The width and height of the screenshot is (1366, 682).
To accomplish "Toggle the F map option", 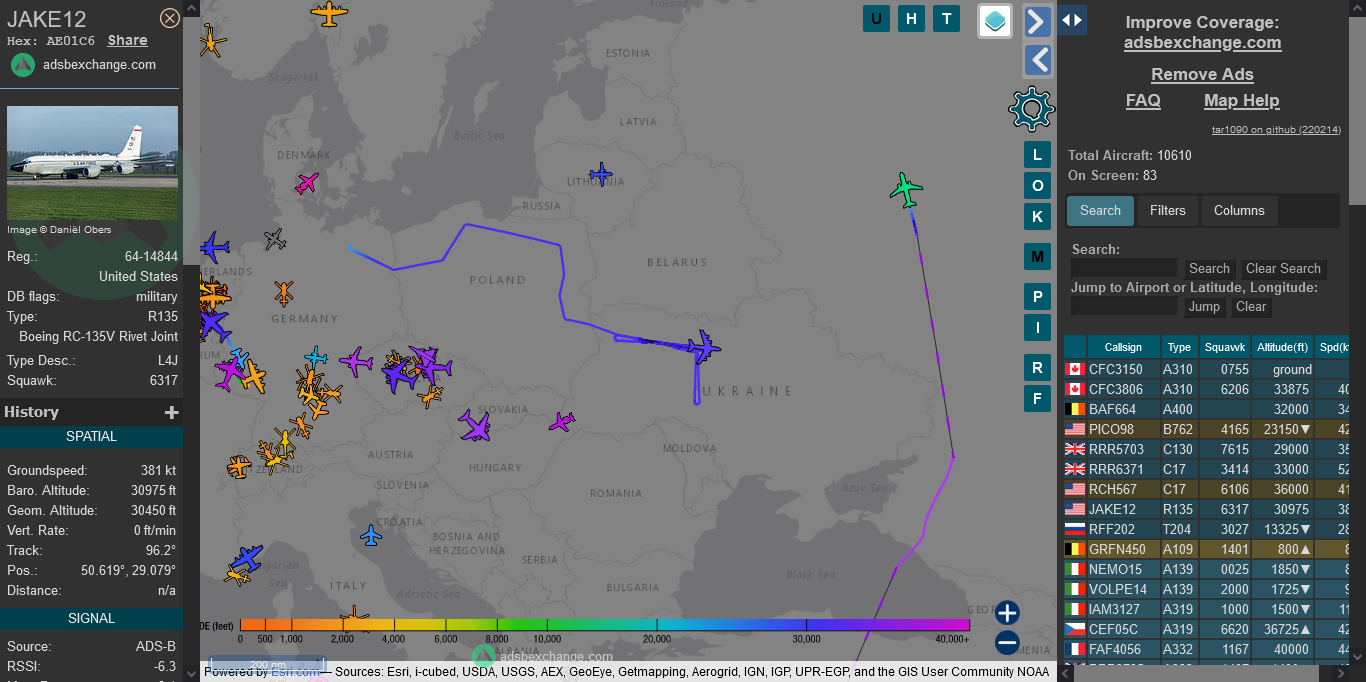I will pos(1037,398).
